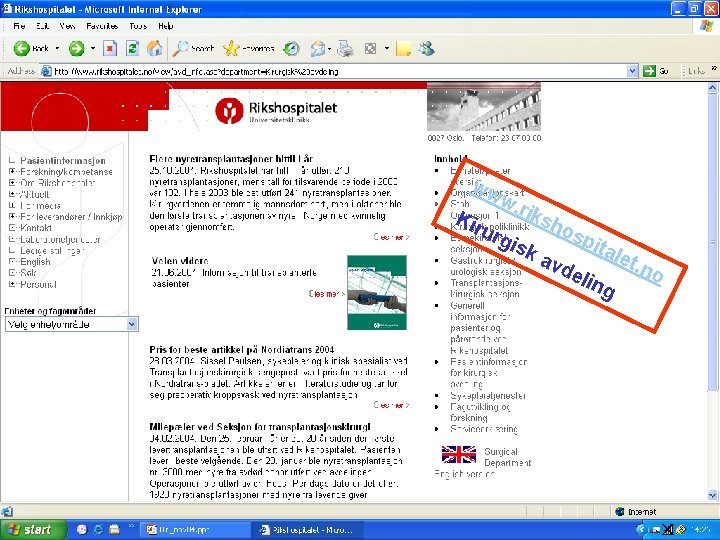Click the page icon in the address bar
The image size is (720, 540).
pos(46,71)
